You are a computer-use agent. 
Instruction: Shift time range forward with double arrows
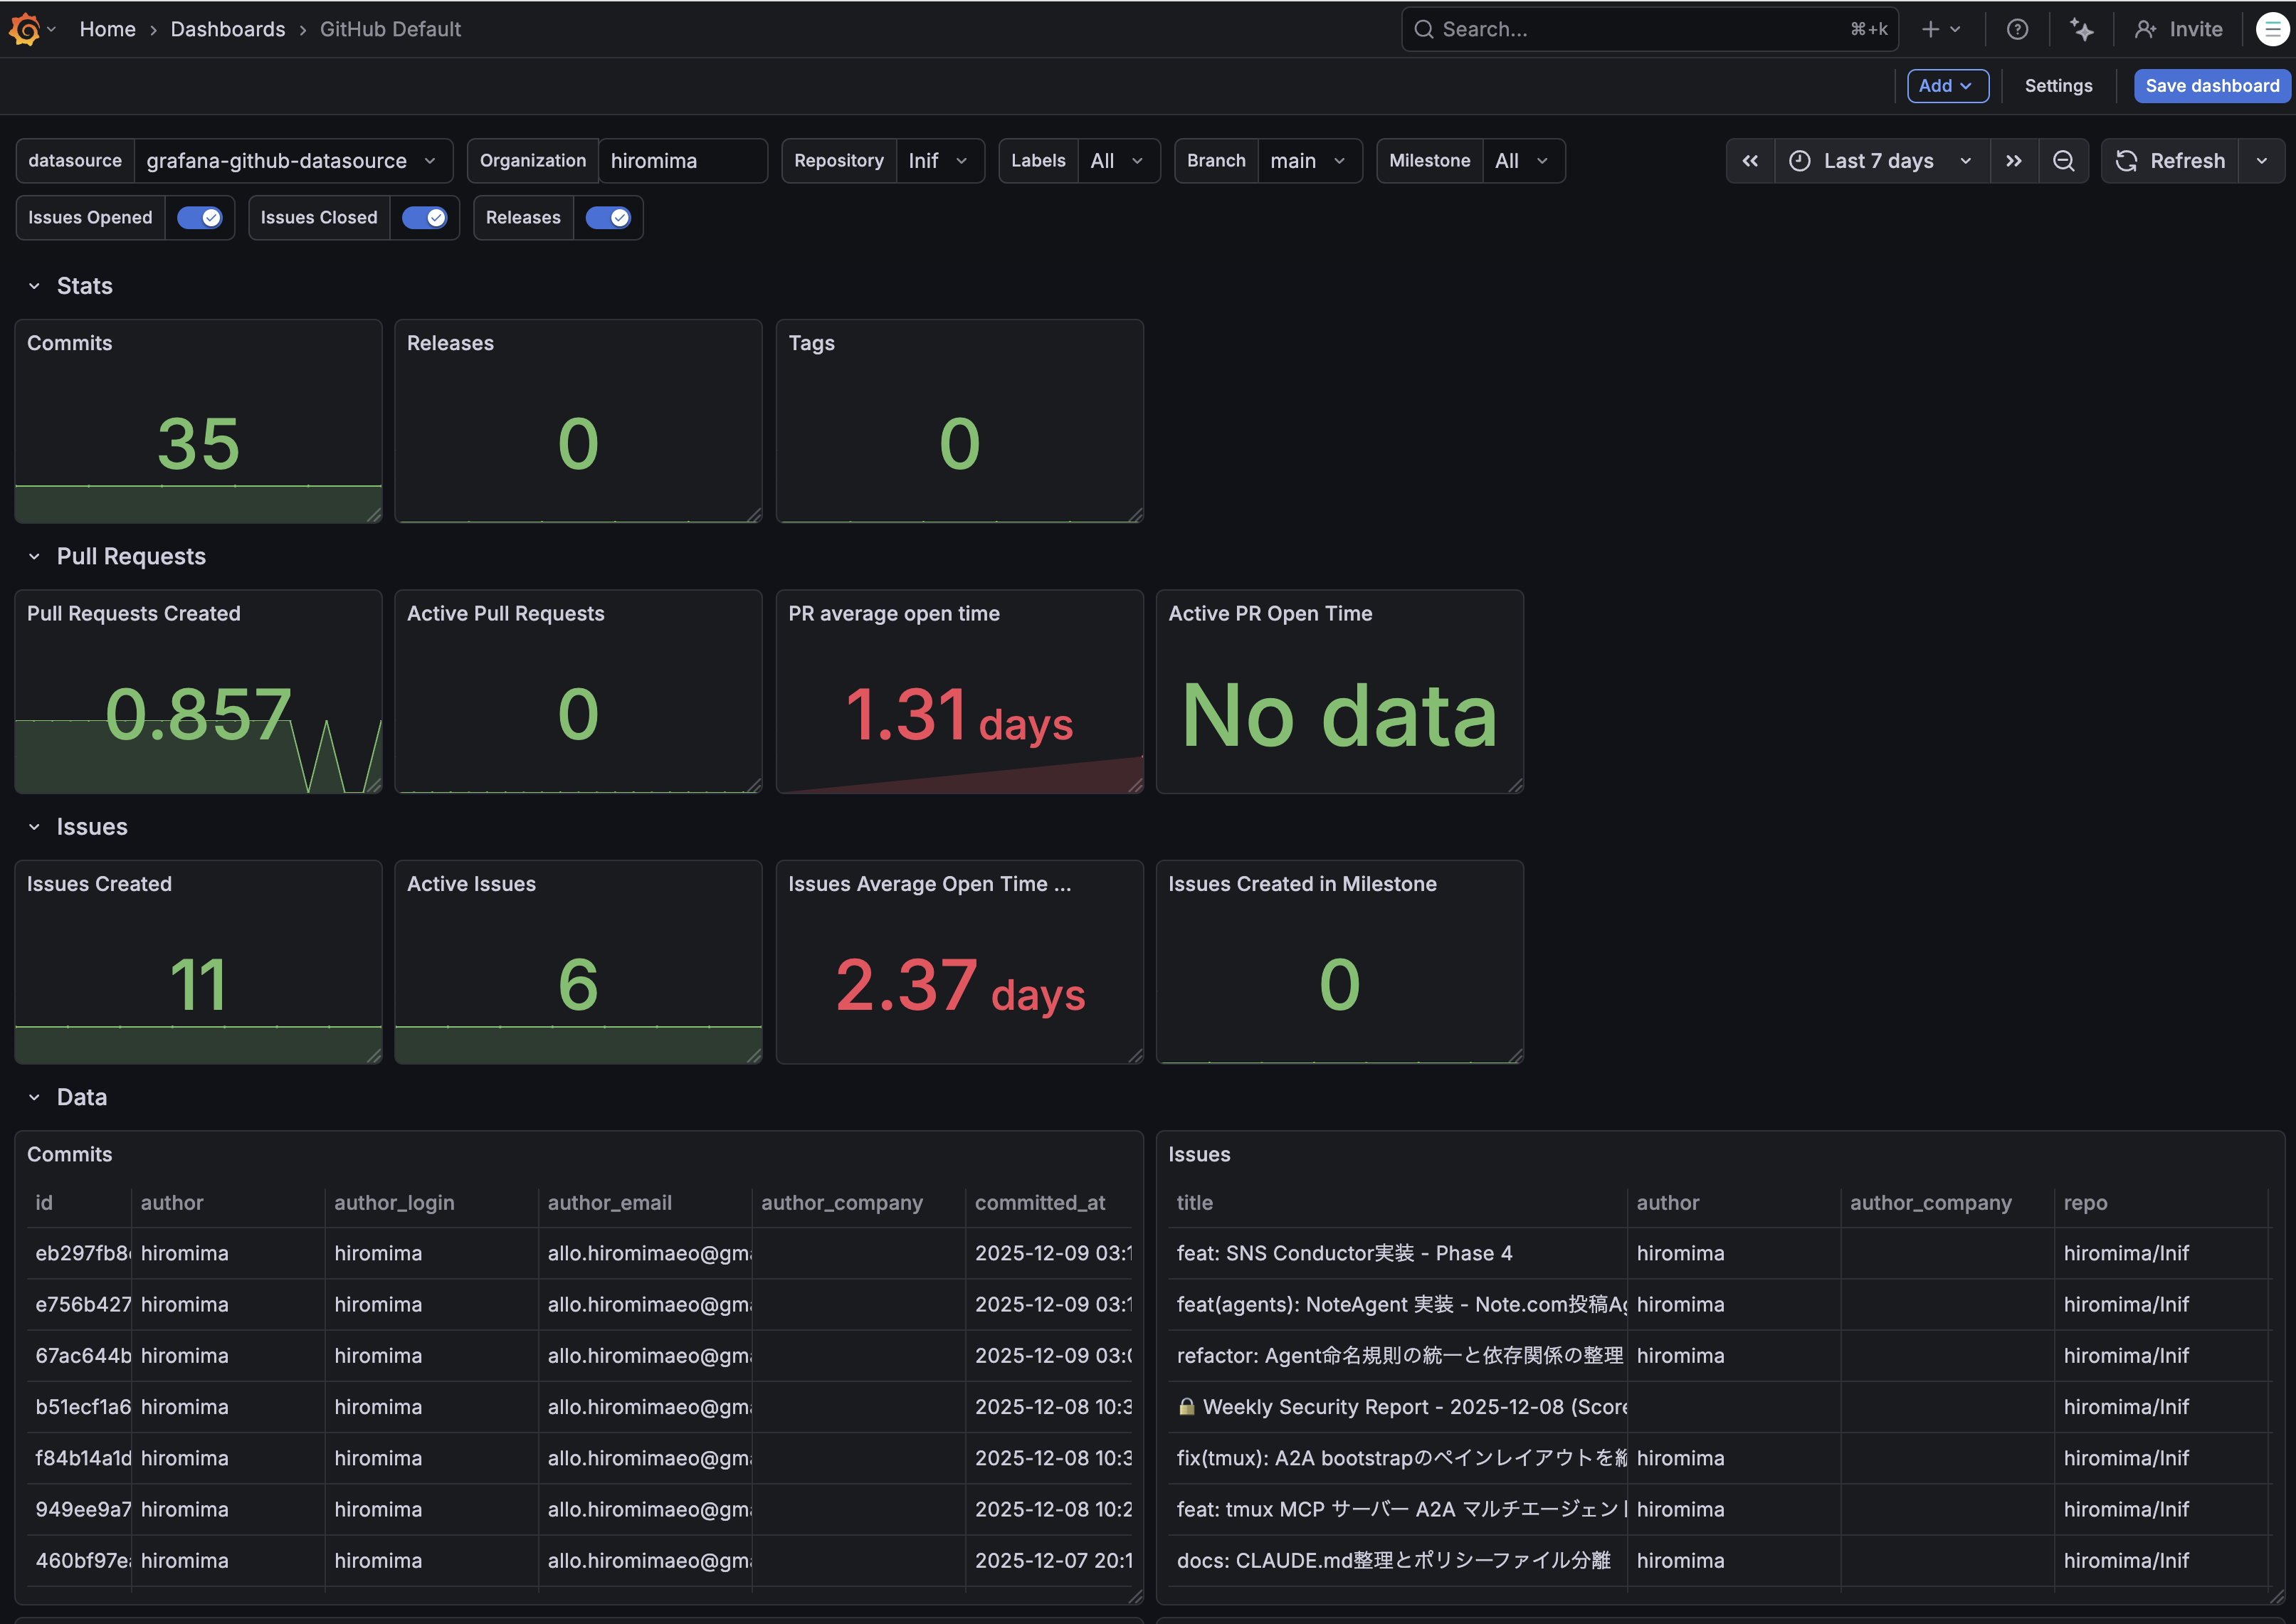(2013, 161)
